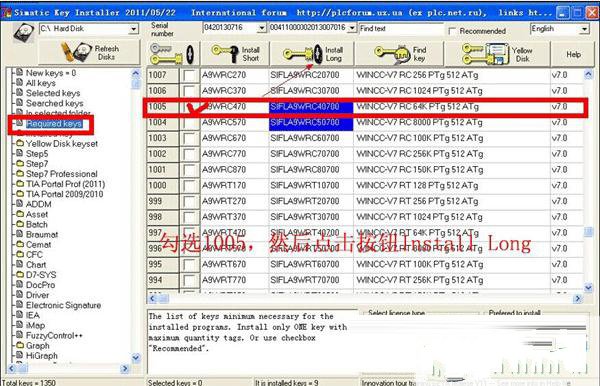Enable the Recommended checkbox
This screenshot has width=600, height=386.
452,31
